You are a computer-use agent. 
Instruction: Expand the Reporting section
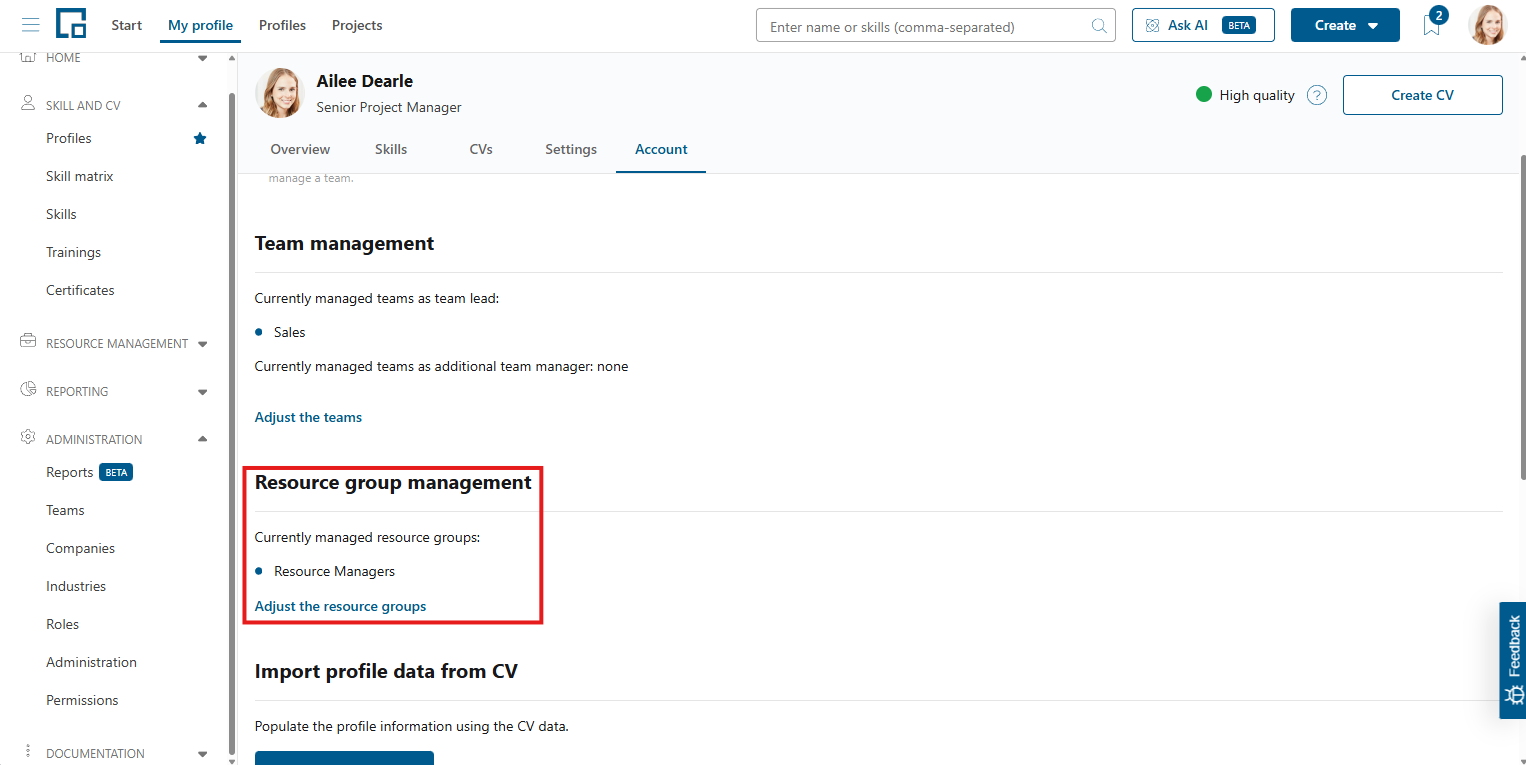click(x=203, y=392)
